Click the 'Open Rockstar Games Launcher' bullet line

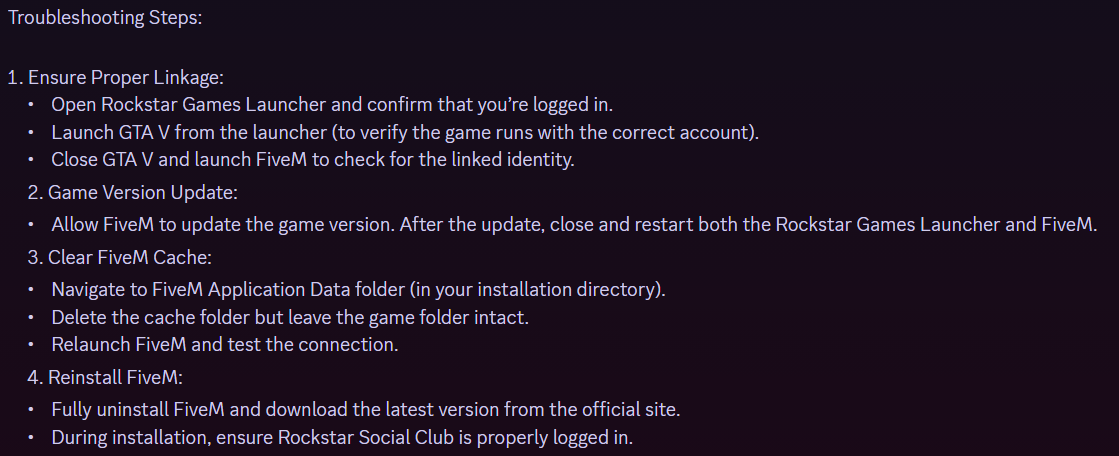pos(332,104)
